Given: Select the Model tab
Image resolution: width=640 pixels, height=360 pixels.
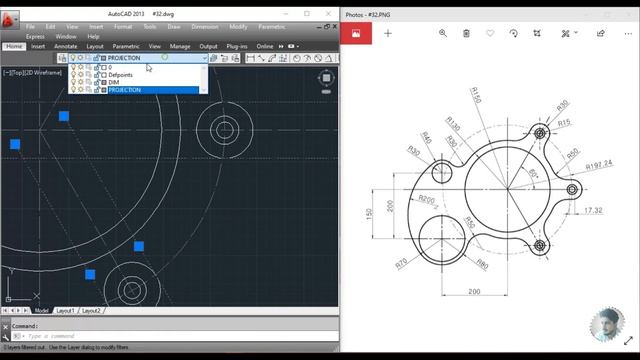Looking at the screenshot, I should click(x=41, y=311).
